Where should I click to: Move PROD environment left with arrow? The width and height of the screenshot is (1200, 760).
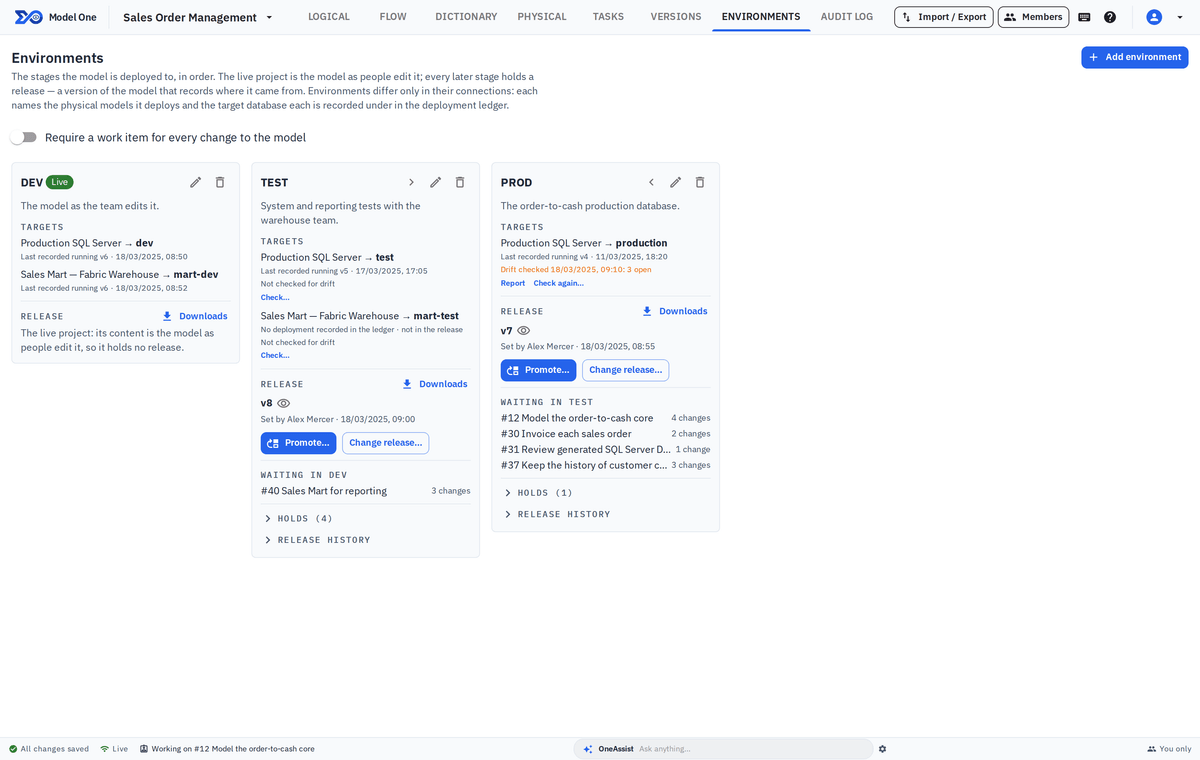point(651,182)
